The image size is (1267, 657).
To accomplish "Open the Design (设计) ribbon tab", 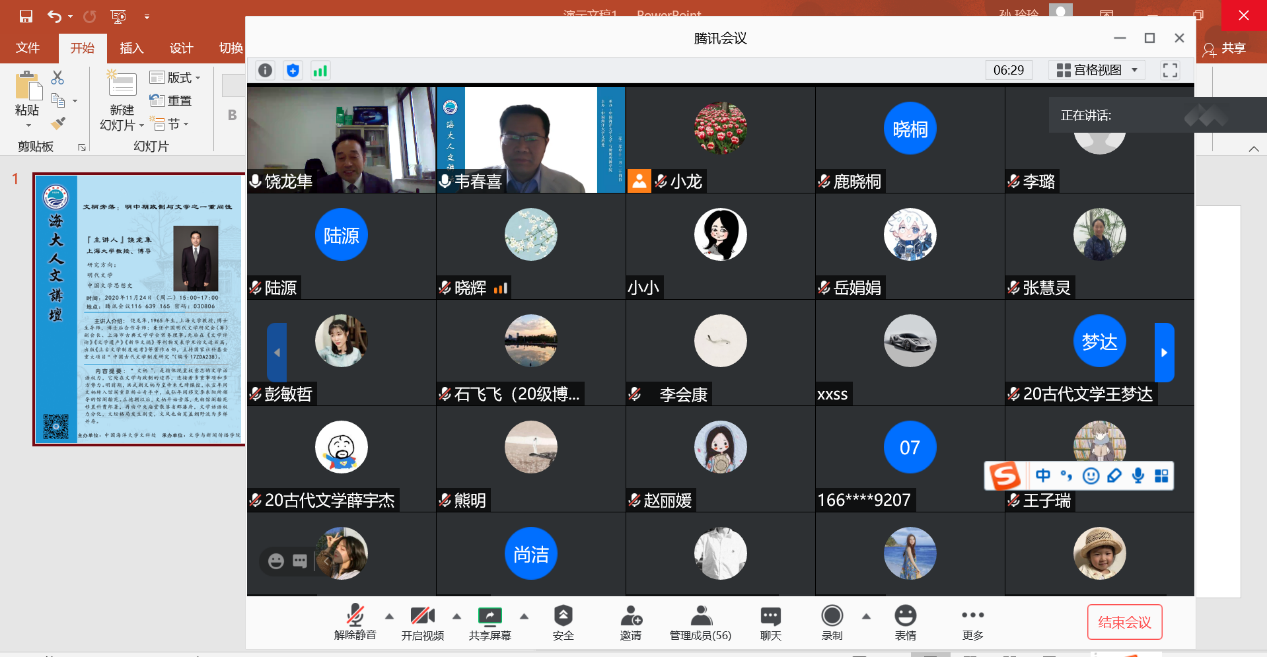I will [x=181, y=48].
